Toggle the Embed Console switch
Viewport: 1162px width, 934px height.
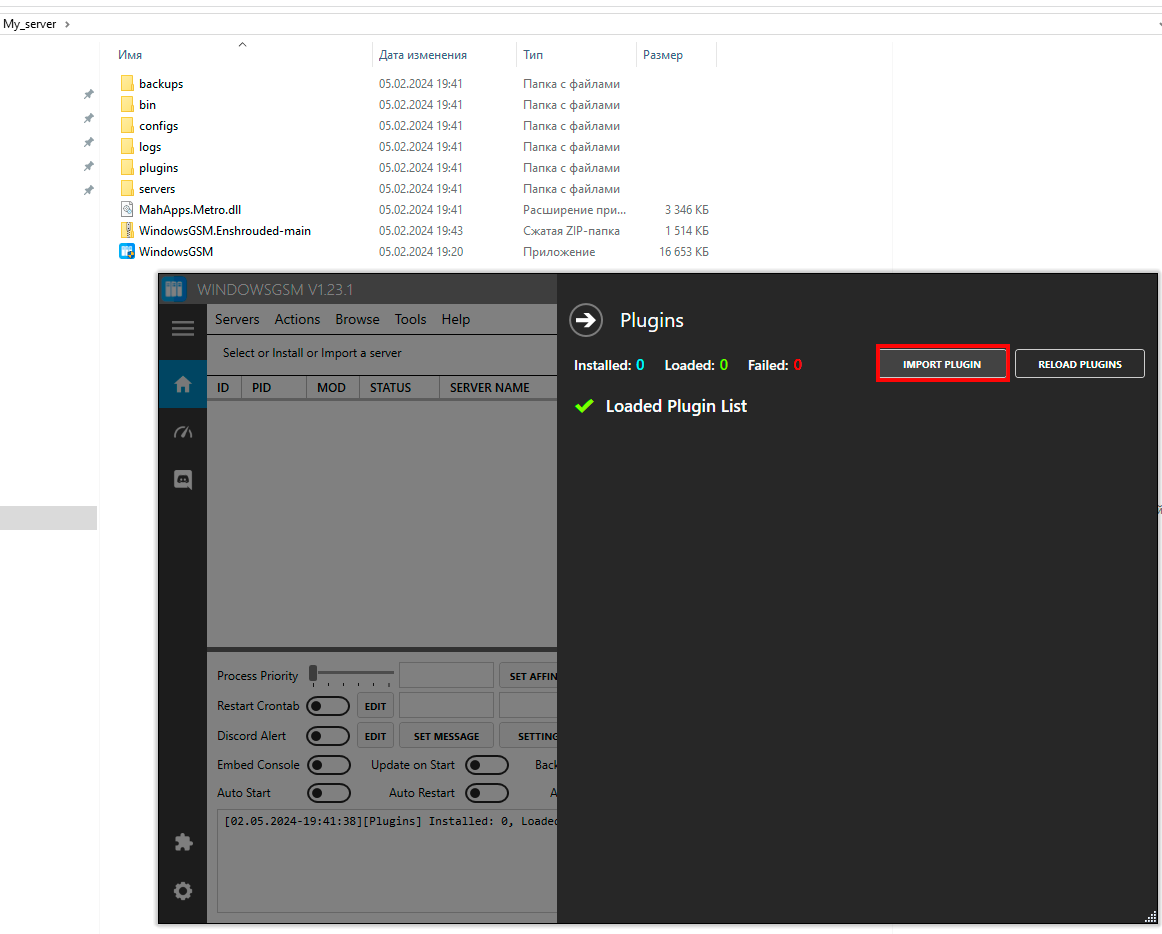click(x=328, y=765)
